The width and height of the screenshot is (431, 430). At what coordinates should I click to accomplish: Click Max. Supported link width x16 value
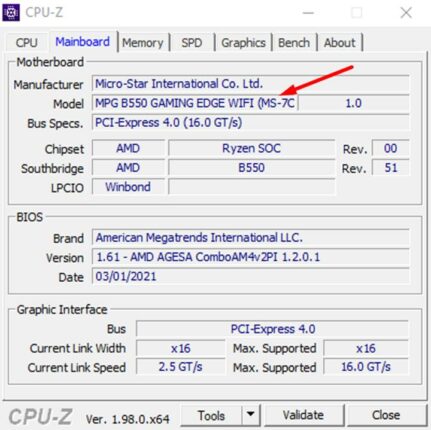(x=366, y=348)
